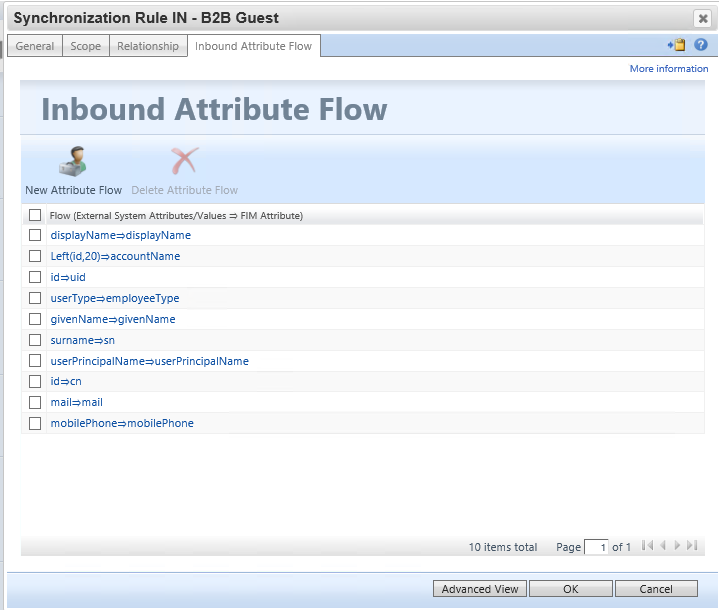Check the displayName⇒displayName row checkbox
The image size is (719, 610).
coord(35,235)
